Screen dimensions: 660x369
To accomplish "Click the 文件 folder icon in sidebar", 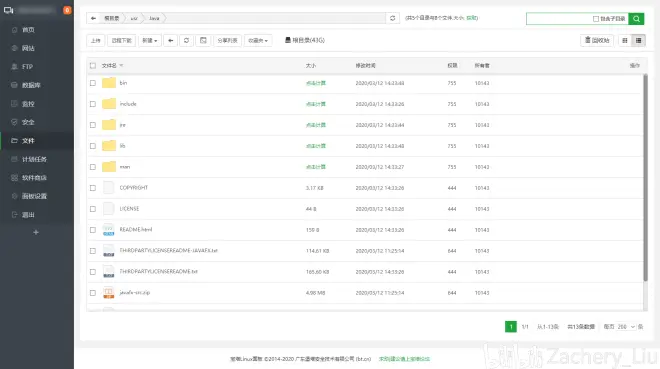I will coord(14,141).
